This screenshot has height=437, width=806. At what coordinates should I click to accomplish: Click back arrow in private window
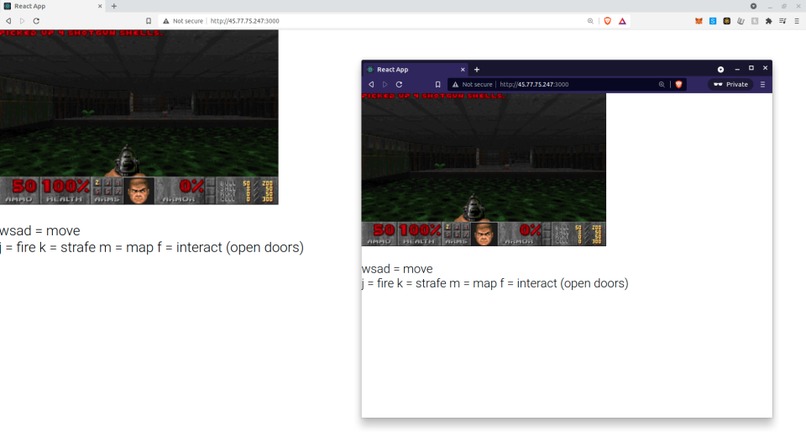371,84
